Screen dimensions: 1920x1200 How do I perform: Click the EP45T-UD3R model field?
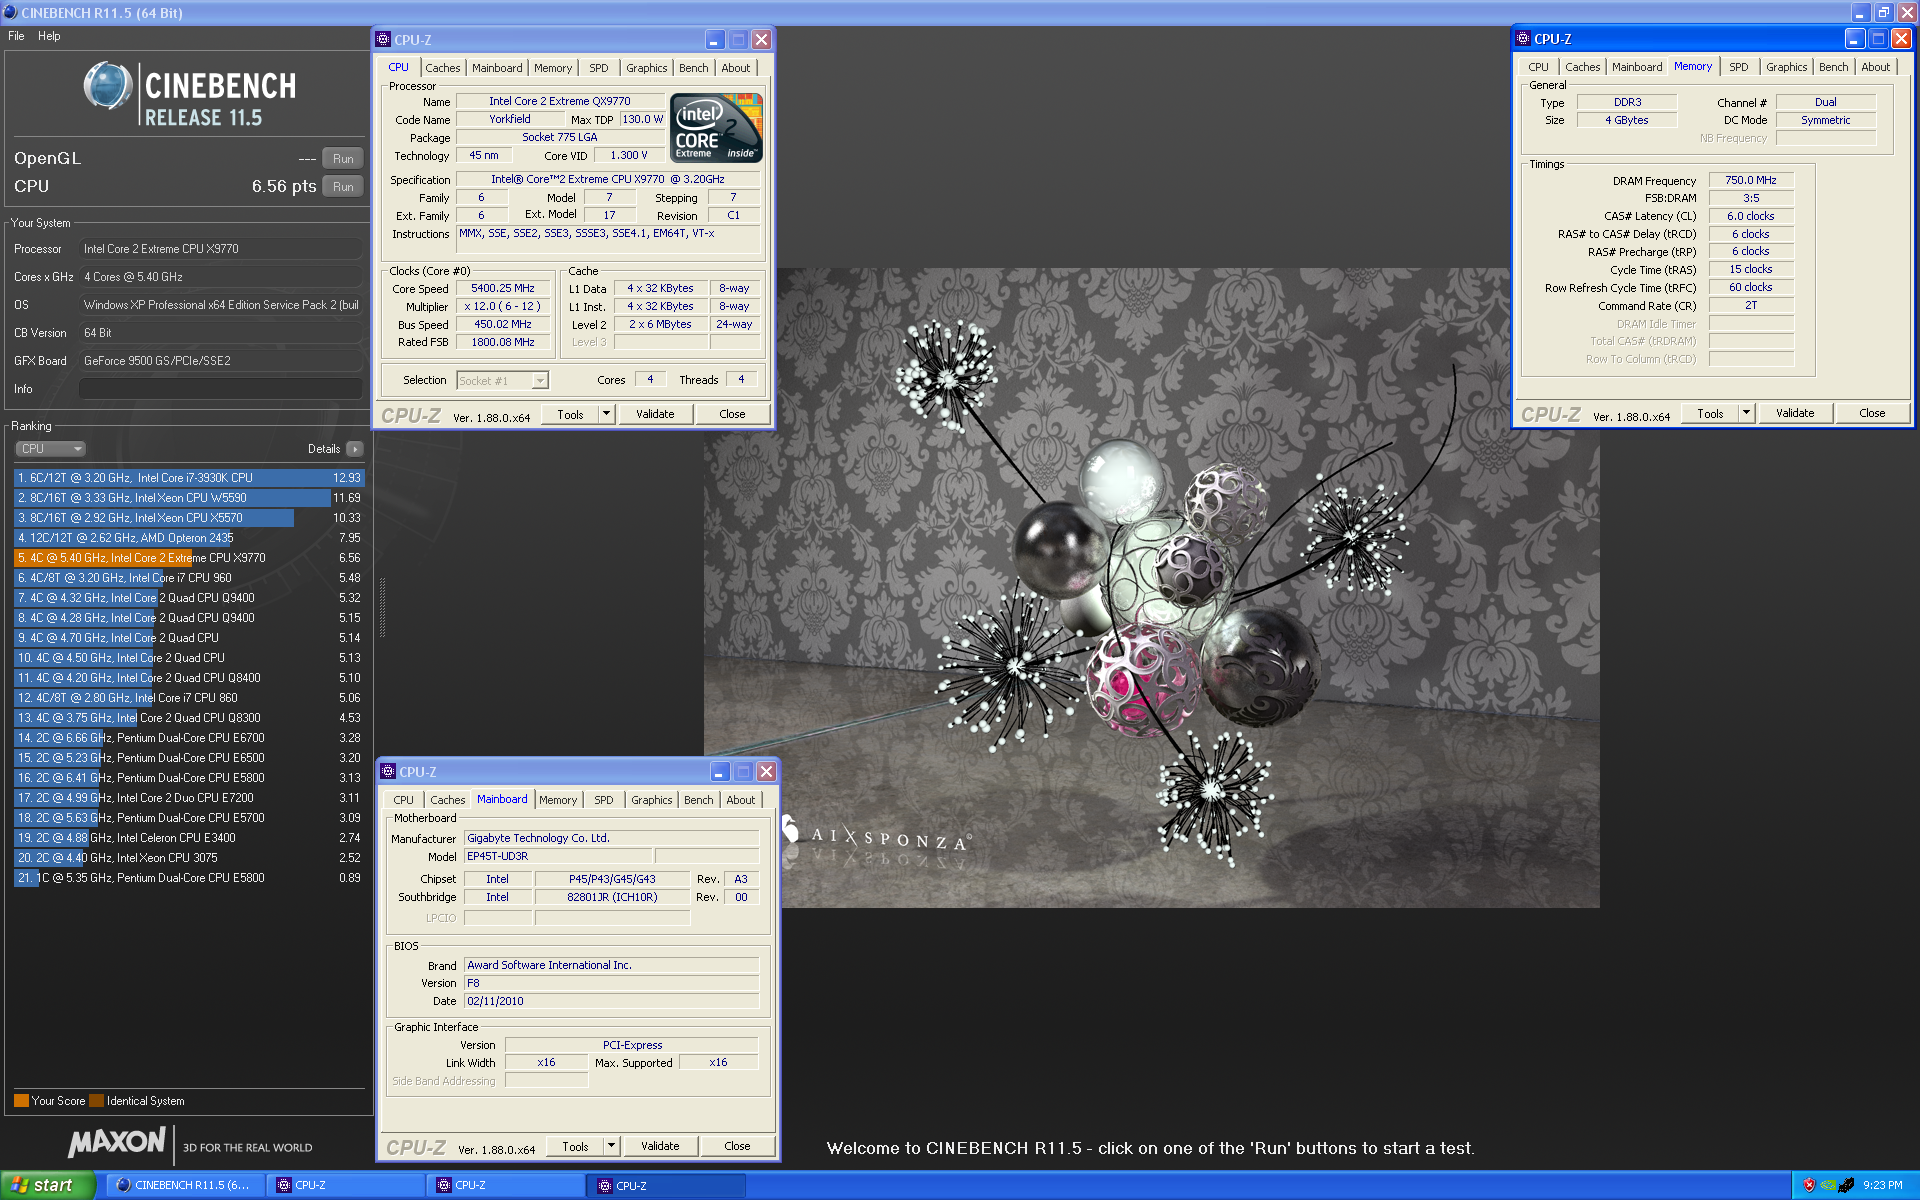click(x=558, y=857)
